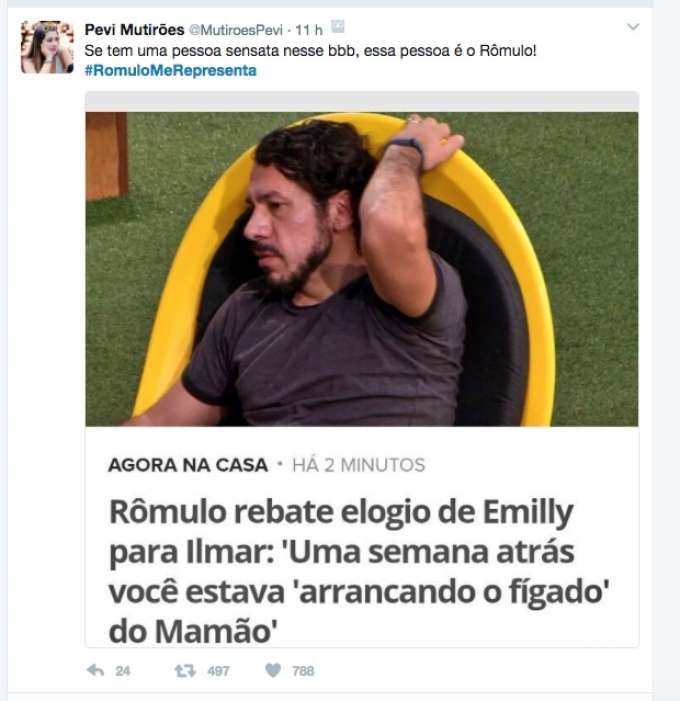This screenshot has height=701, width=680.
Task: Click the small media icon beside 11 h
Action: point(338,27)
